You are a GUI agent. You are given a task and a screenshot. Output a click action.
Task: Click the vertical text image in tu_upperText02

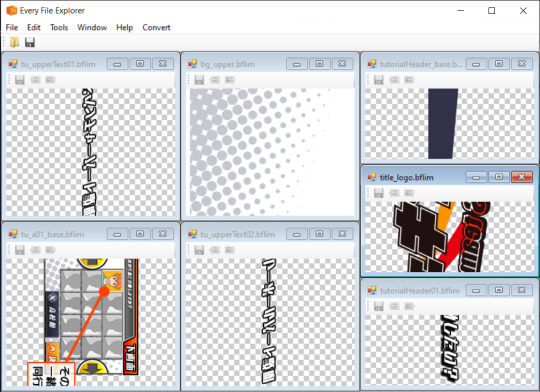269,321
